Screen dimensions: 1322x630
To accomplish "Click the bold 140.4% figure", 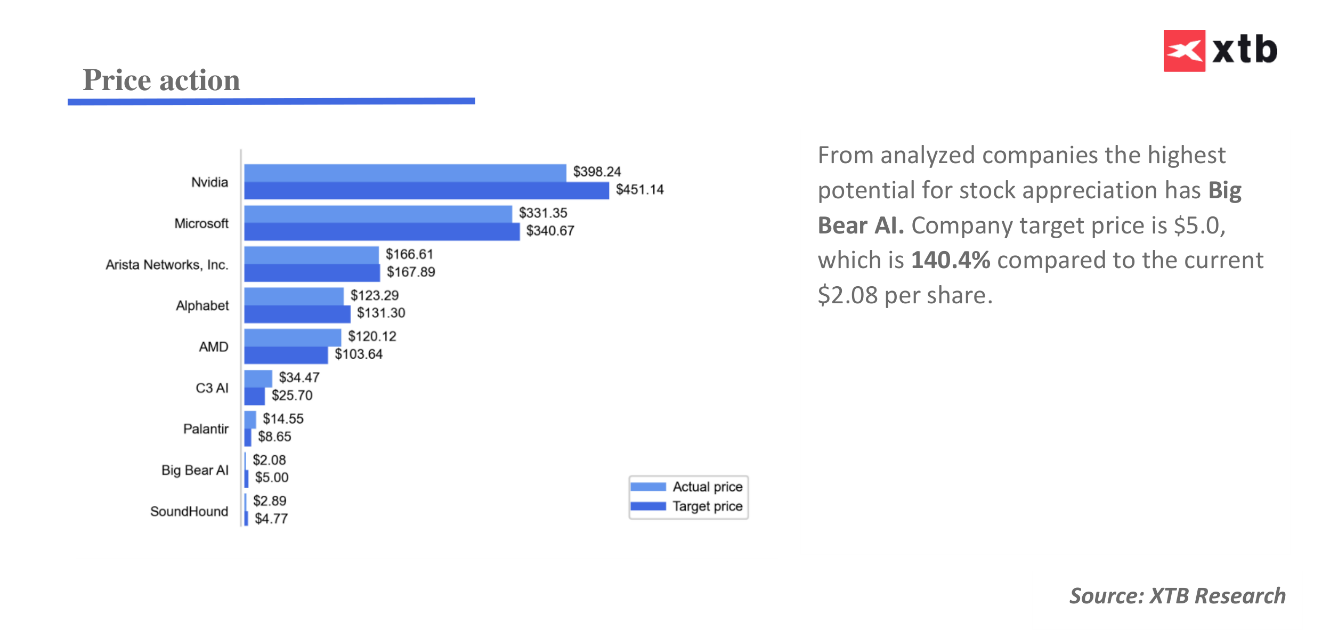I will [951, 261].
